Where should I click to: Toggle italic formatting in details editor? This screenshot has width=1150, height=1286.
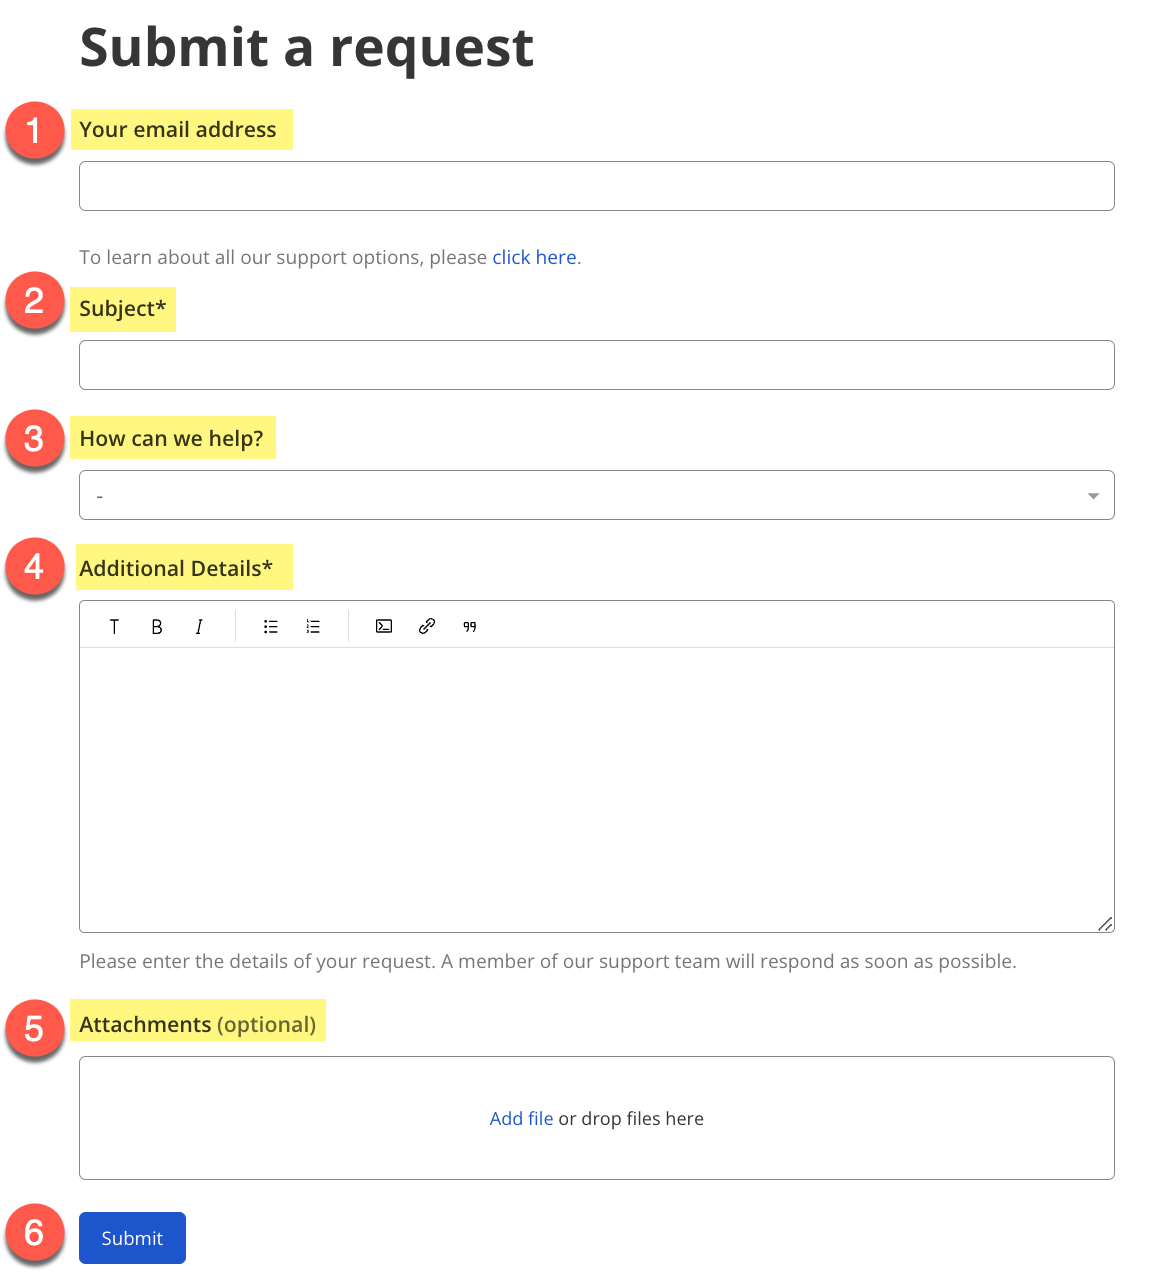[x=199, y=627]
